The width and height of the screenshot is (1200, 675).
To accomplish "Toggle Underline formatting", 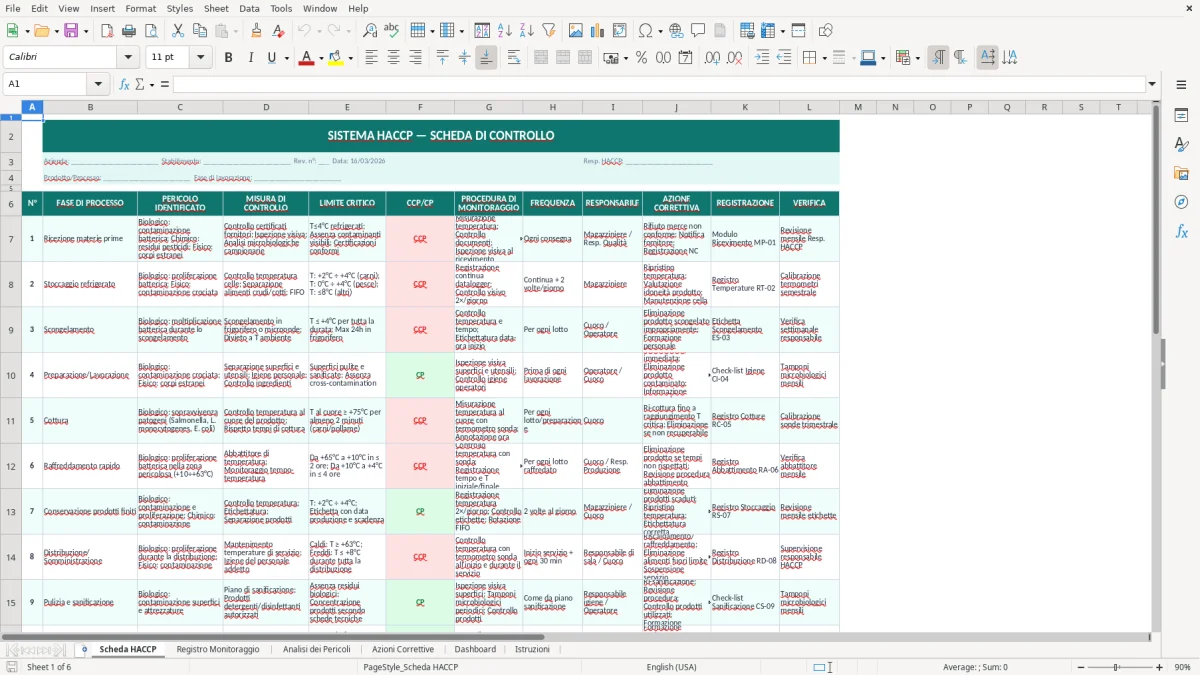I will 271,58.
